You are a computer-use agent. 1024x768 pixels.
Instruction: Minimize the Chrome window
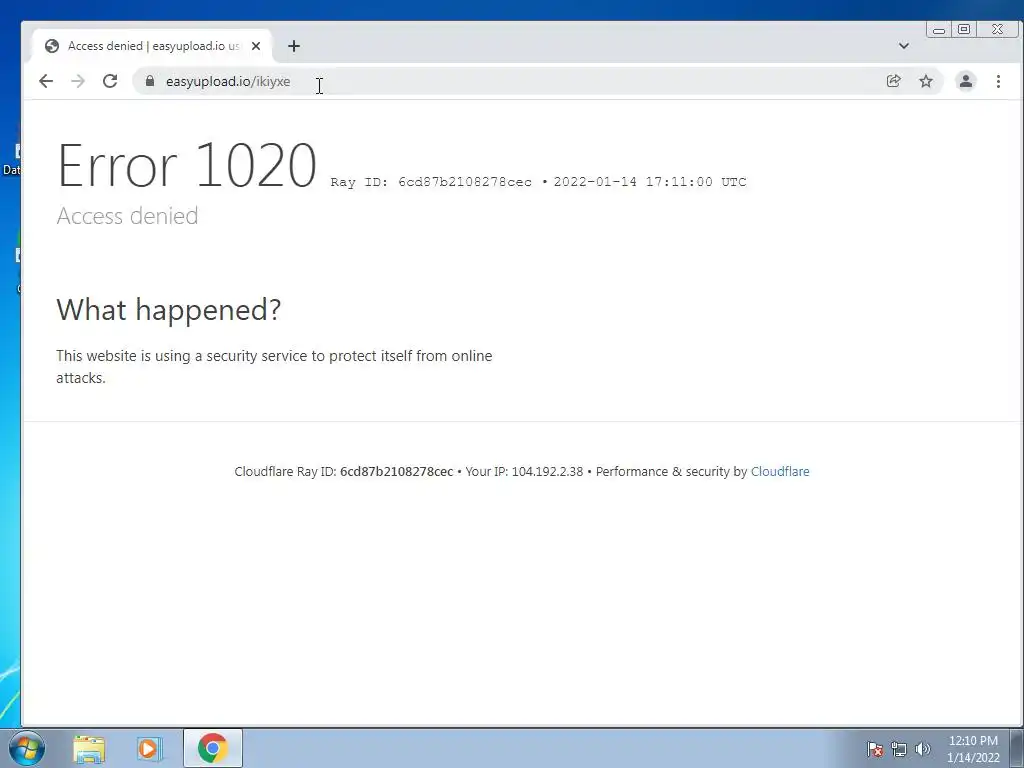(x=938, y=30)
